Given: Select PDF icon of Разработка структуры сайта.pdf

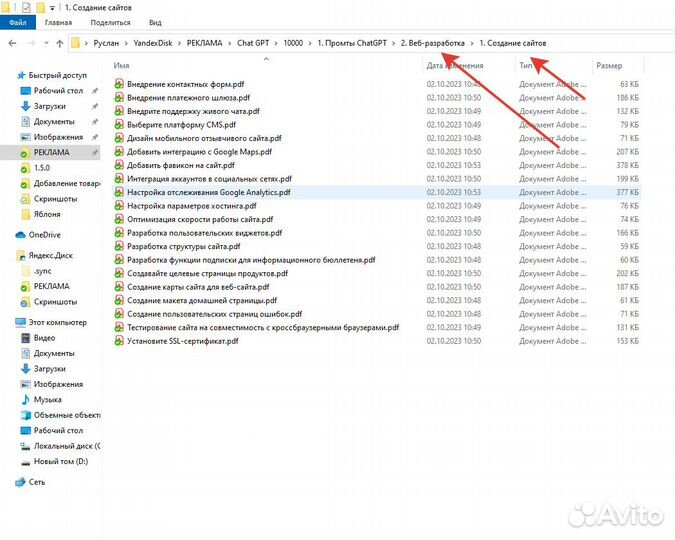Looking at the screenshot, I should coord(119,247).
